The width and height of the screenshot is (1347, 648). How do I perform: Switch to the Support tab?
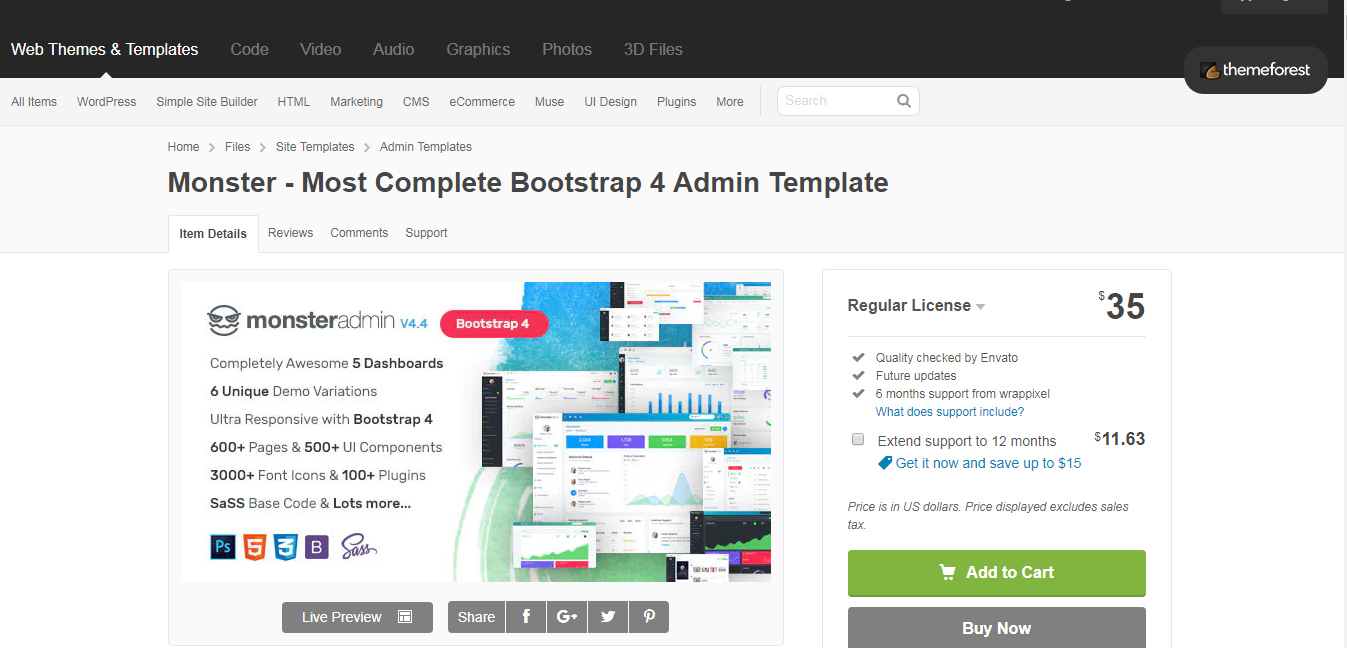click(x=426, y=233)
